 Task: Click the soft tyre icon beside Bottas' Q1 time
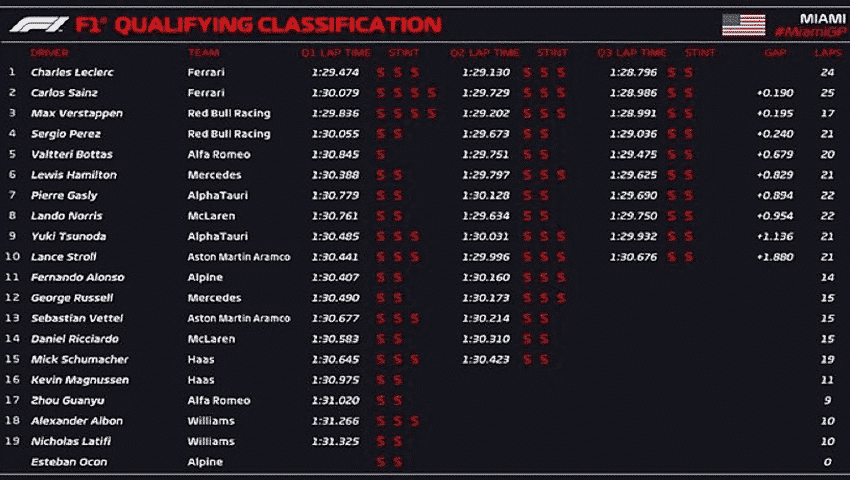click(381, 155)
